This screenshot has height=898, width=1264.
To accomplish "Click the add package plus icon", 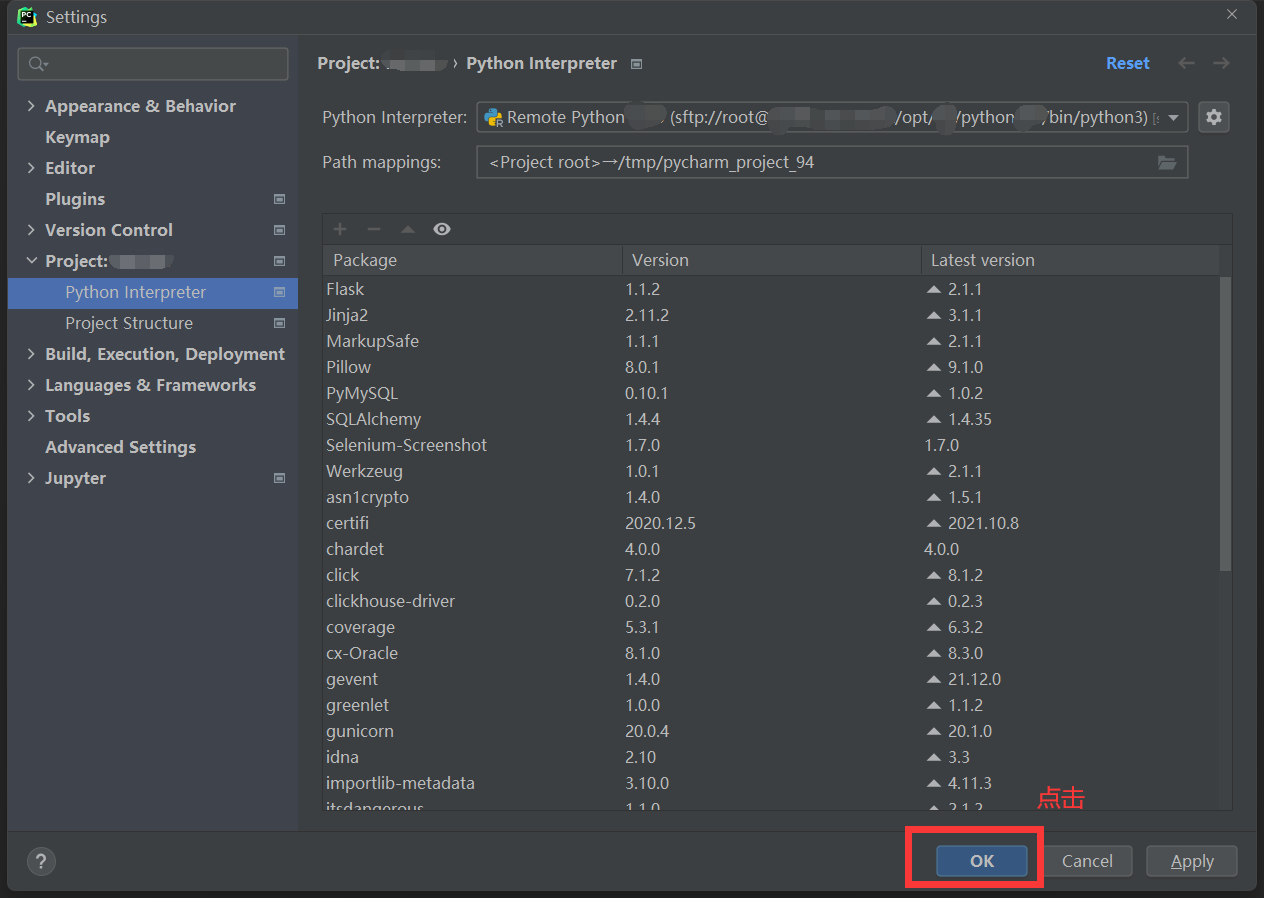I will pyautogui.click(x=340, y=229).
